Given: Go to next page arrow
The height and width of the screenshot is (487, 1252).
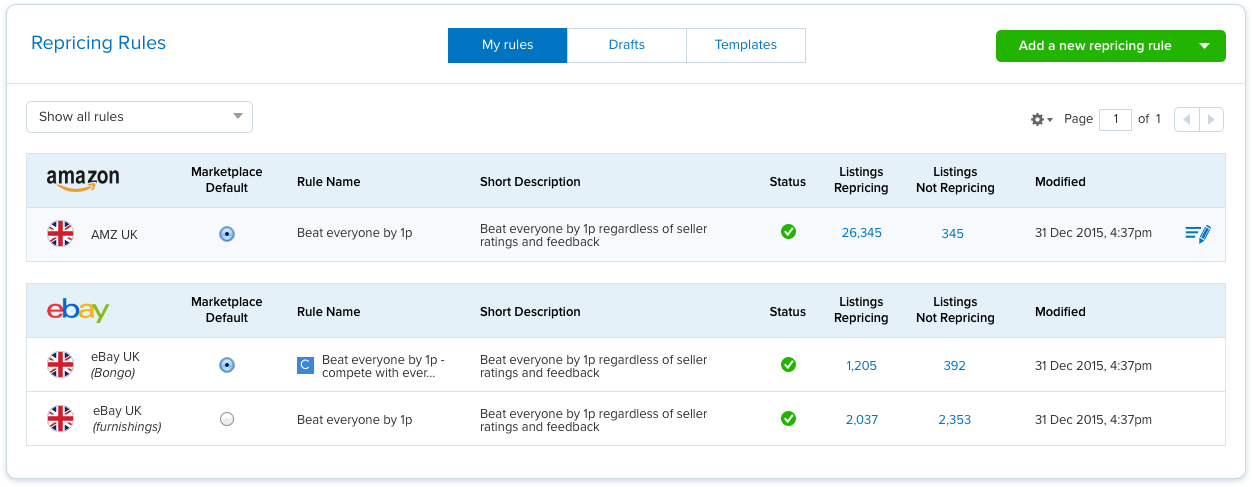Looking at the screenshot, I should [1211, 119].
